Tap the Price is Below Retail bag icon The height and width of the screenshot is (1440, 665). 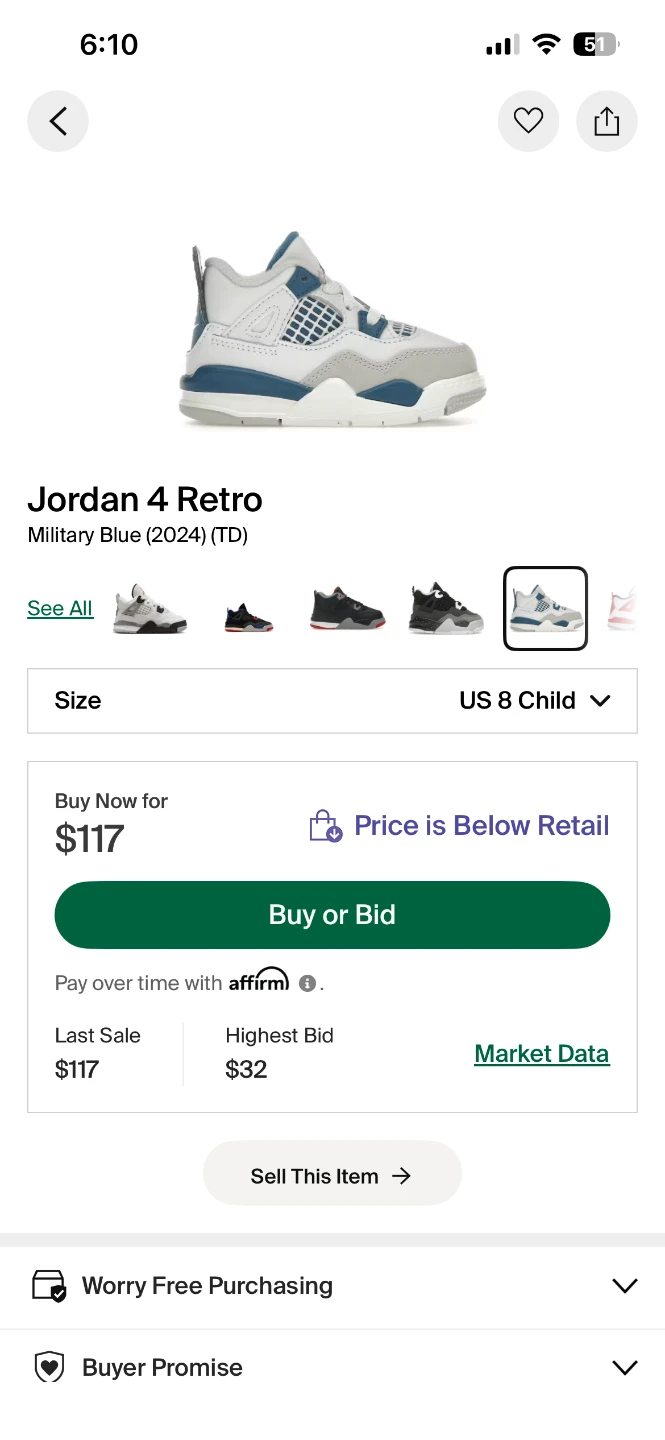326,826
